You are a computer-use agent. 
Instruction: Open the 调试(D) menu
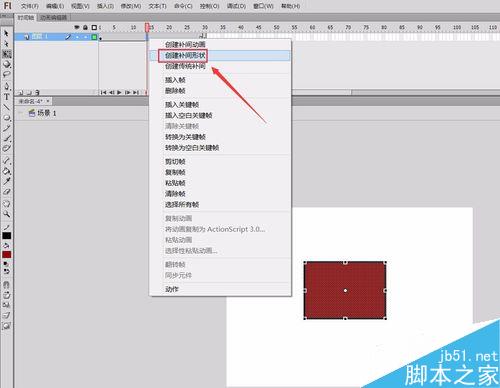(x=236, y=6)
